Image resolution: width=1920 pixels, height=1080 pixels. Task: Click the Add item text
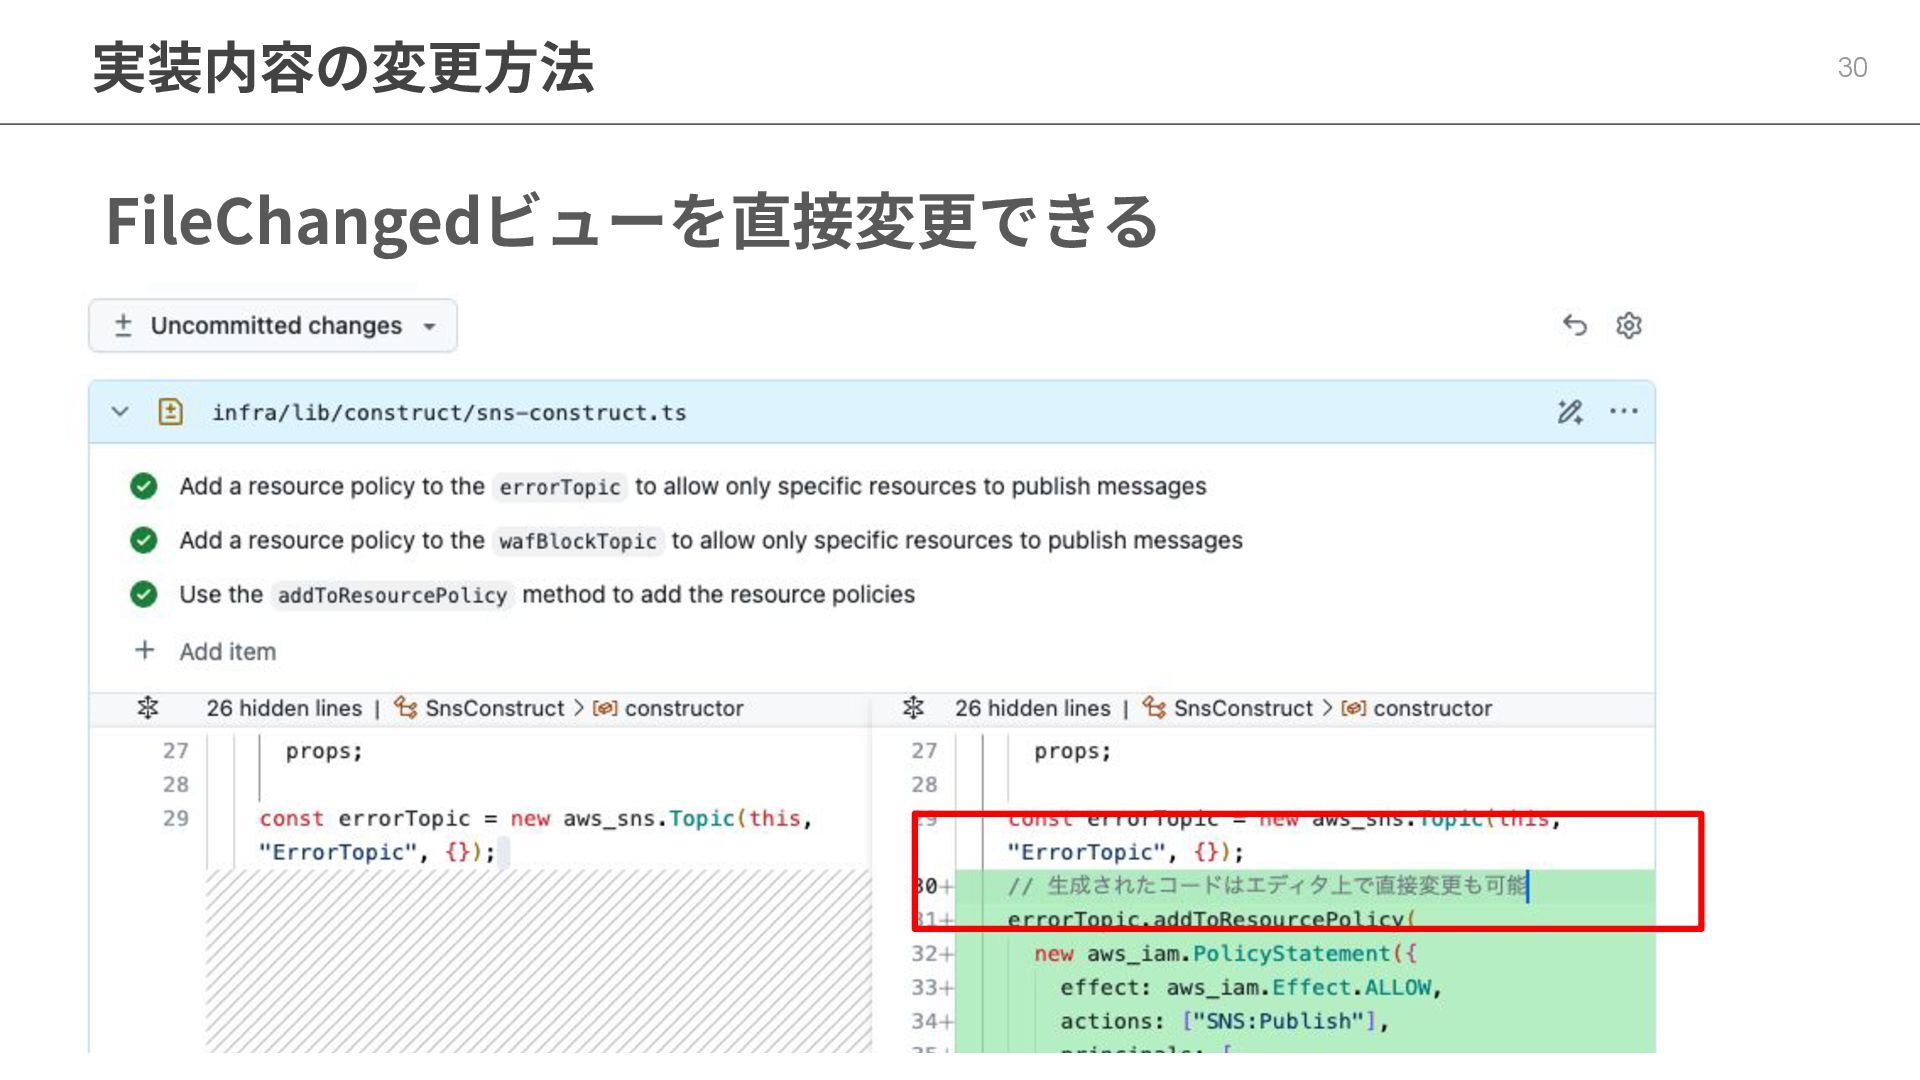[228, 652]
